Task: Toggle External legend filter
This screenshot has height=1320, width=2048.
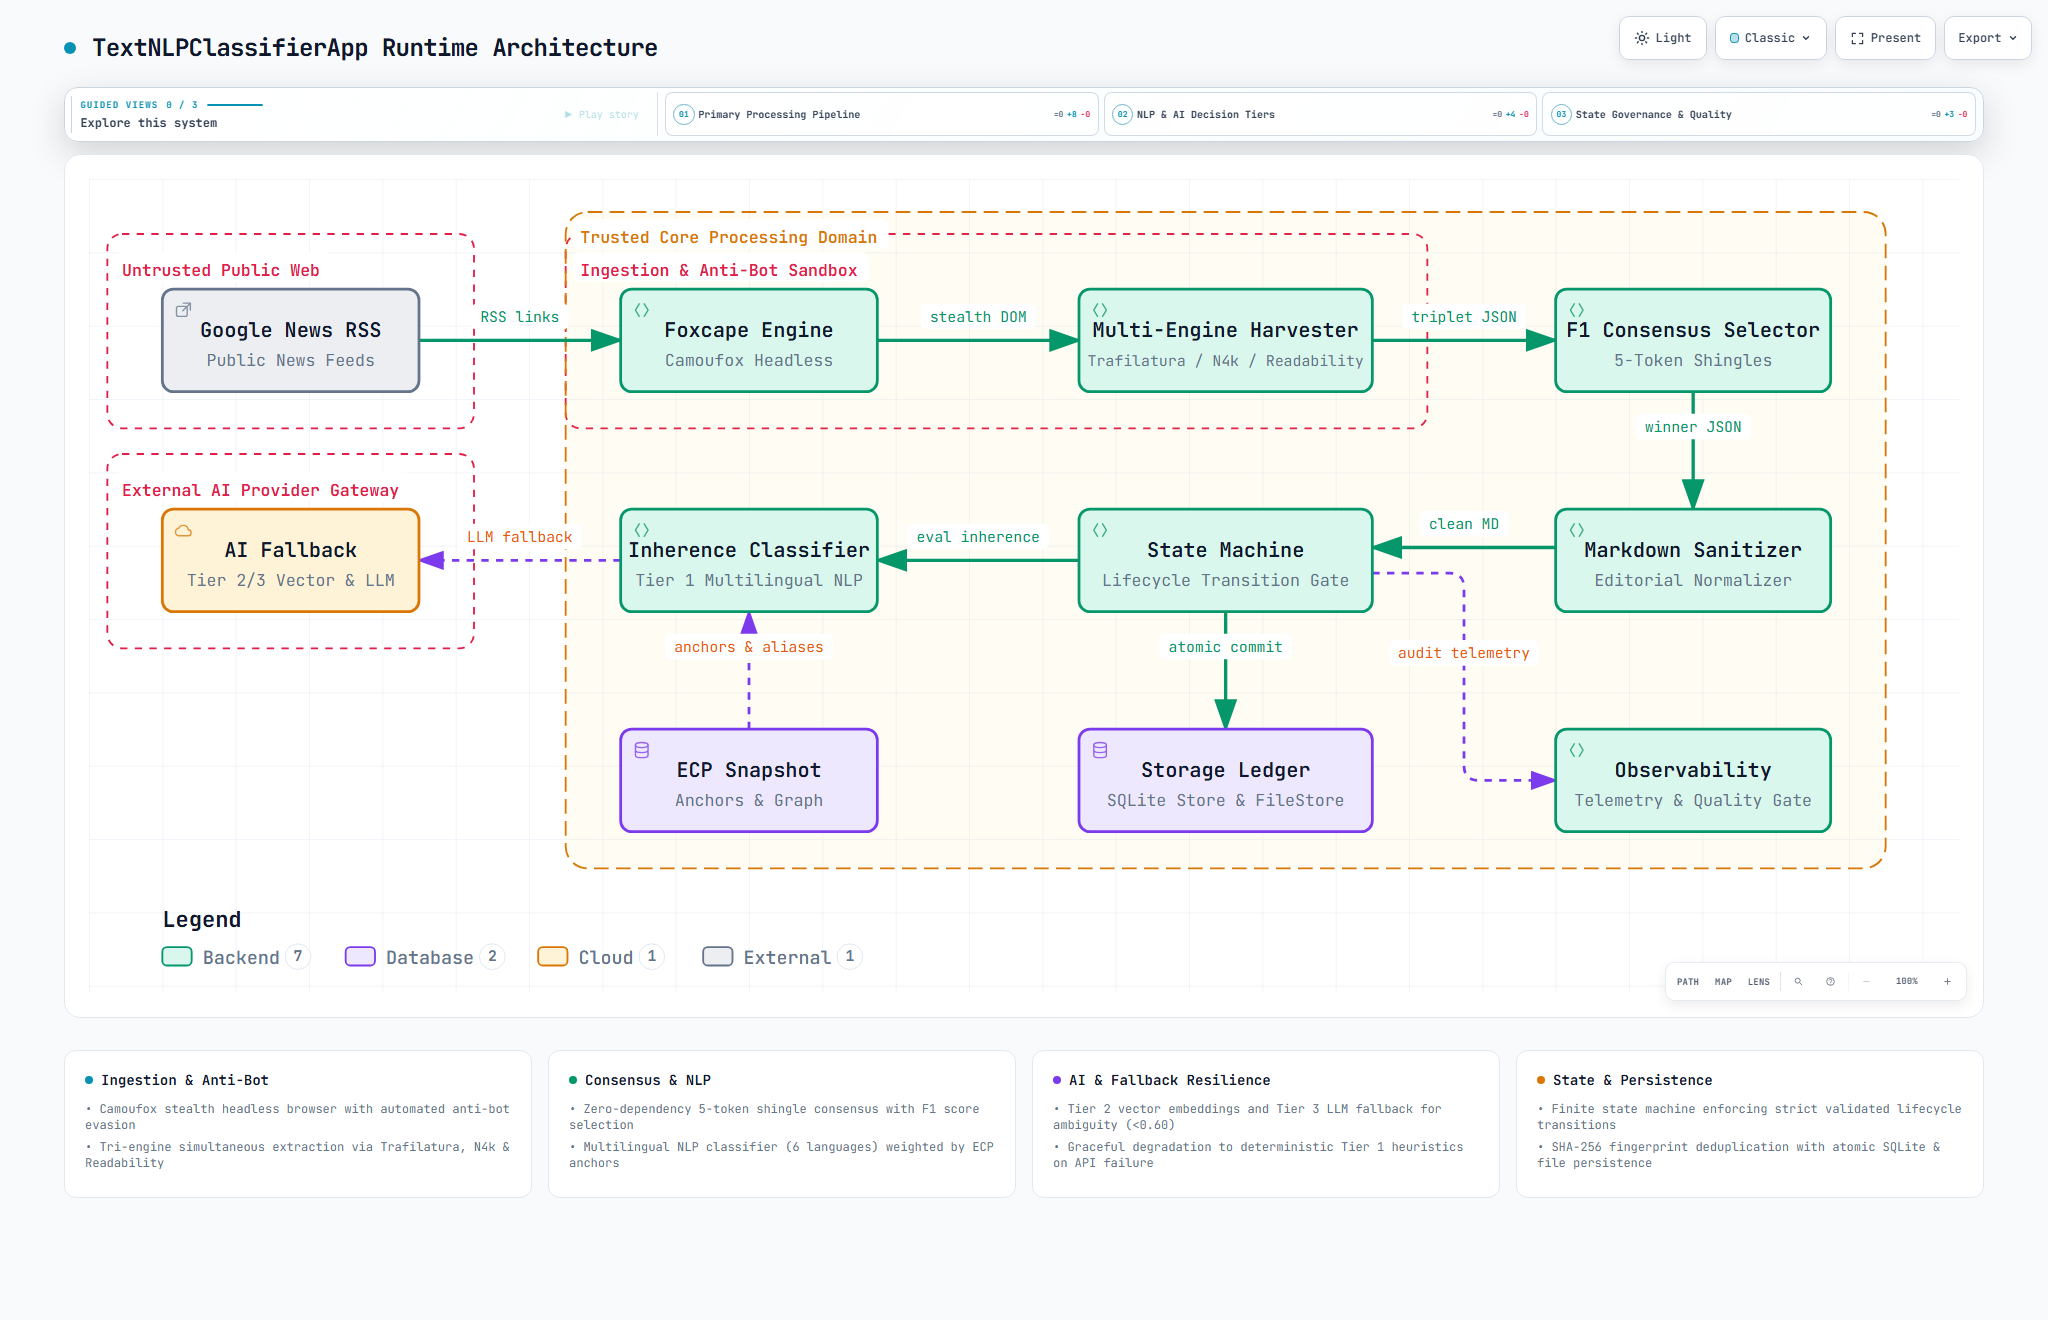Action: pos(782,957)
